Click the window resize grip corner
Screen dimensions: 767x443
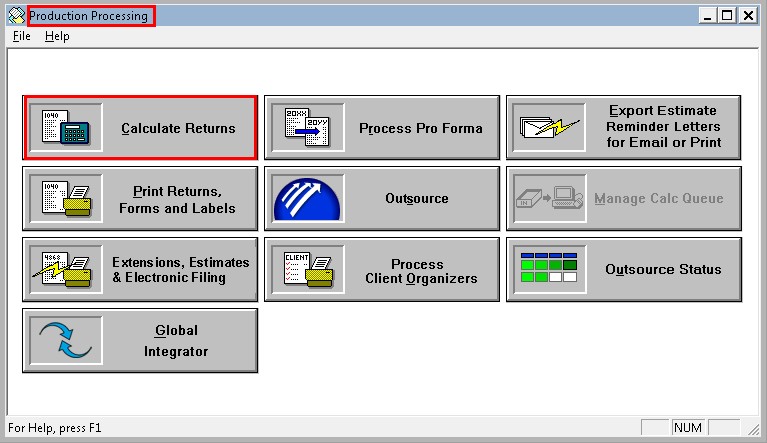(753, 429)
